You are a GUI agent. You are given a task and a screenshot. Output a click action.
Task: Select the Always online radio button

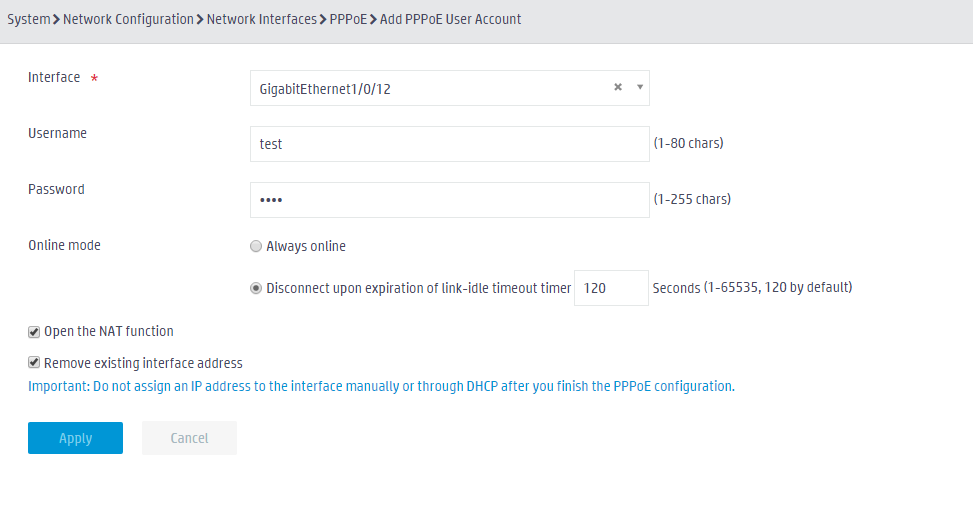256,246
